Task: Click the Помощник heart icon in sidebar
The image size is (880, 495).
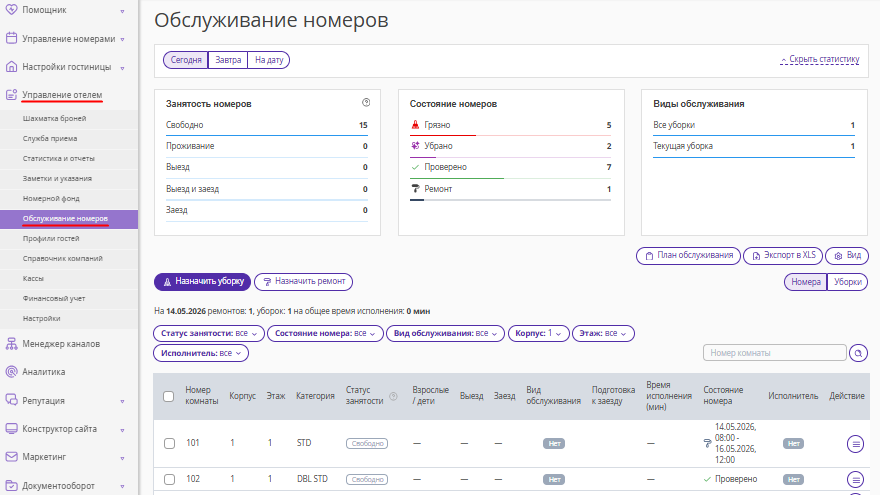Action: click(x=11, y=10)
